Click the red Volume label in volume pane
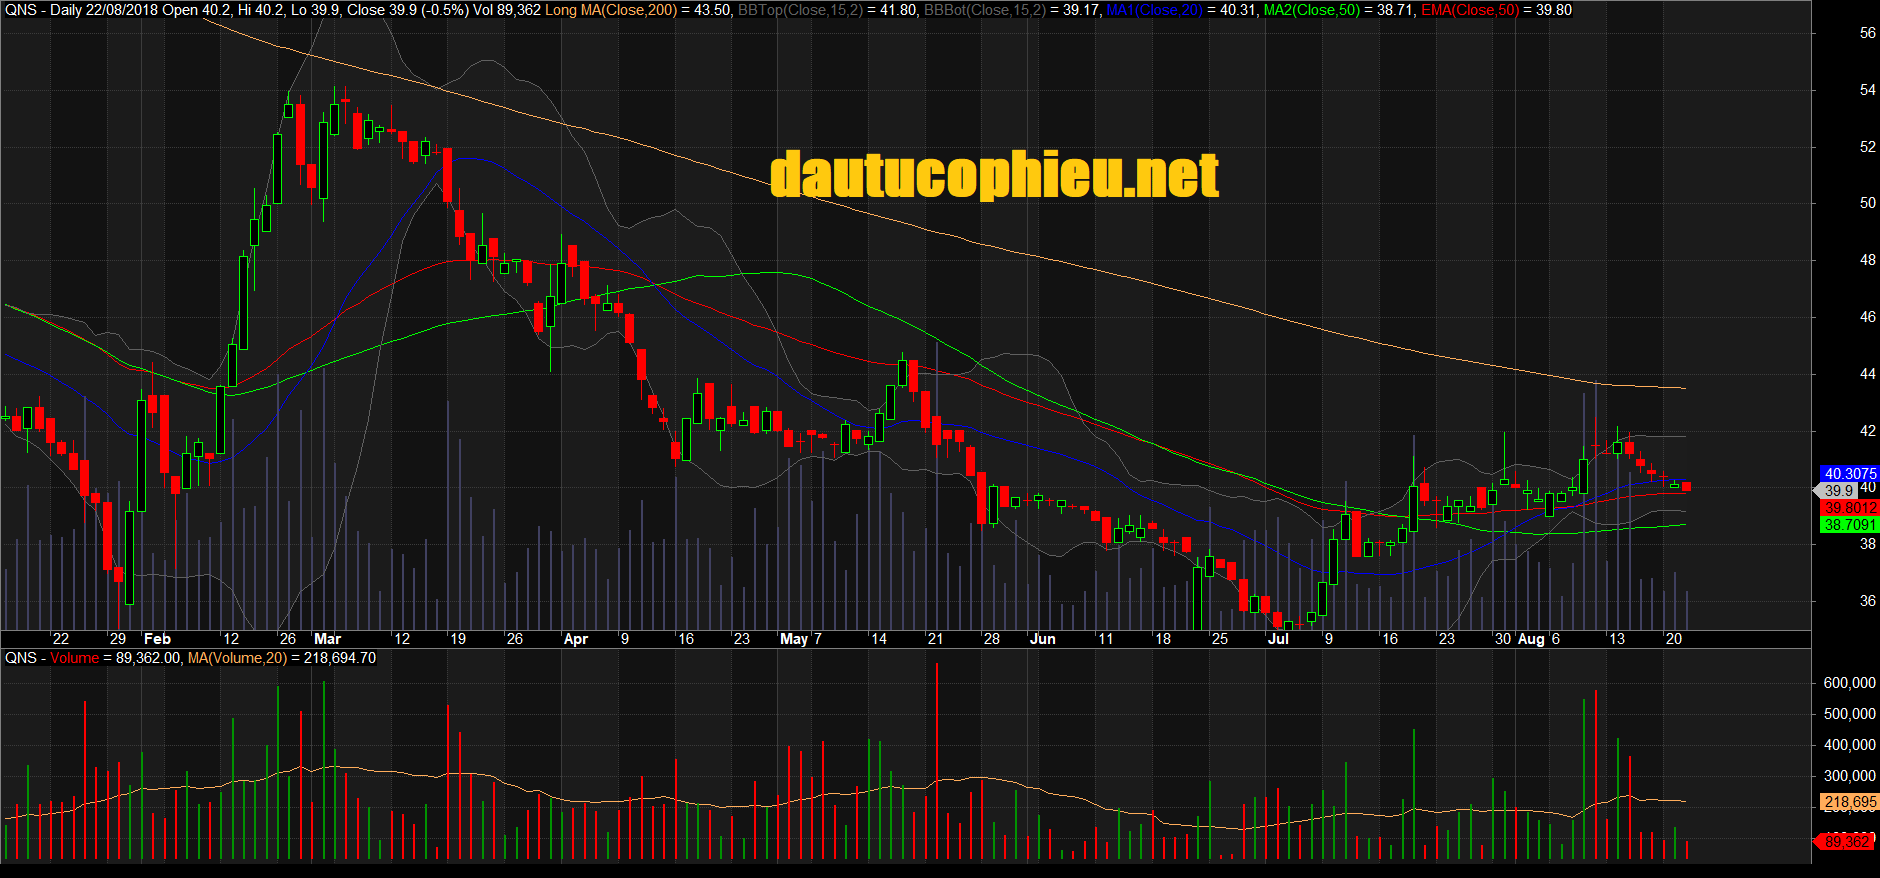This screenshot has height=878, width=1880. 75,658
